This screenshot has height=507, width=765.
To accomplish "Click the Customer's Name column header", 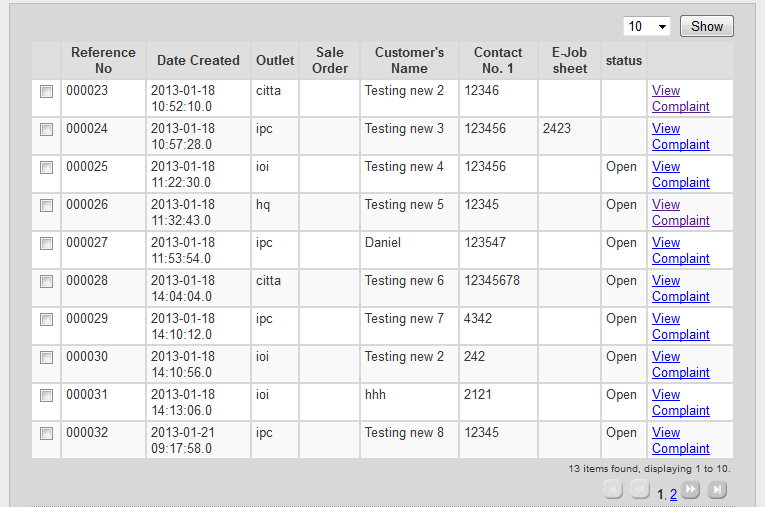I will tap(409, 60).
